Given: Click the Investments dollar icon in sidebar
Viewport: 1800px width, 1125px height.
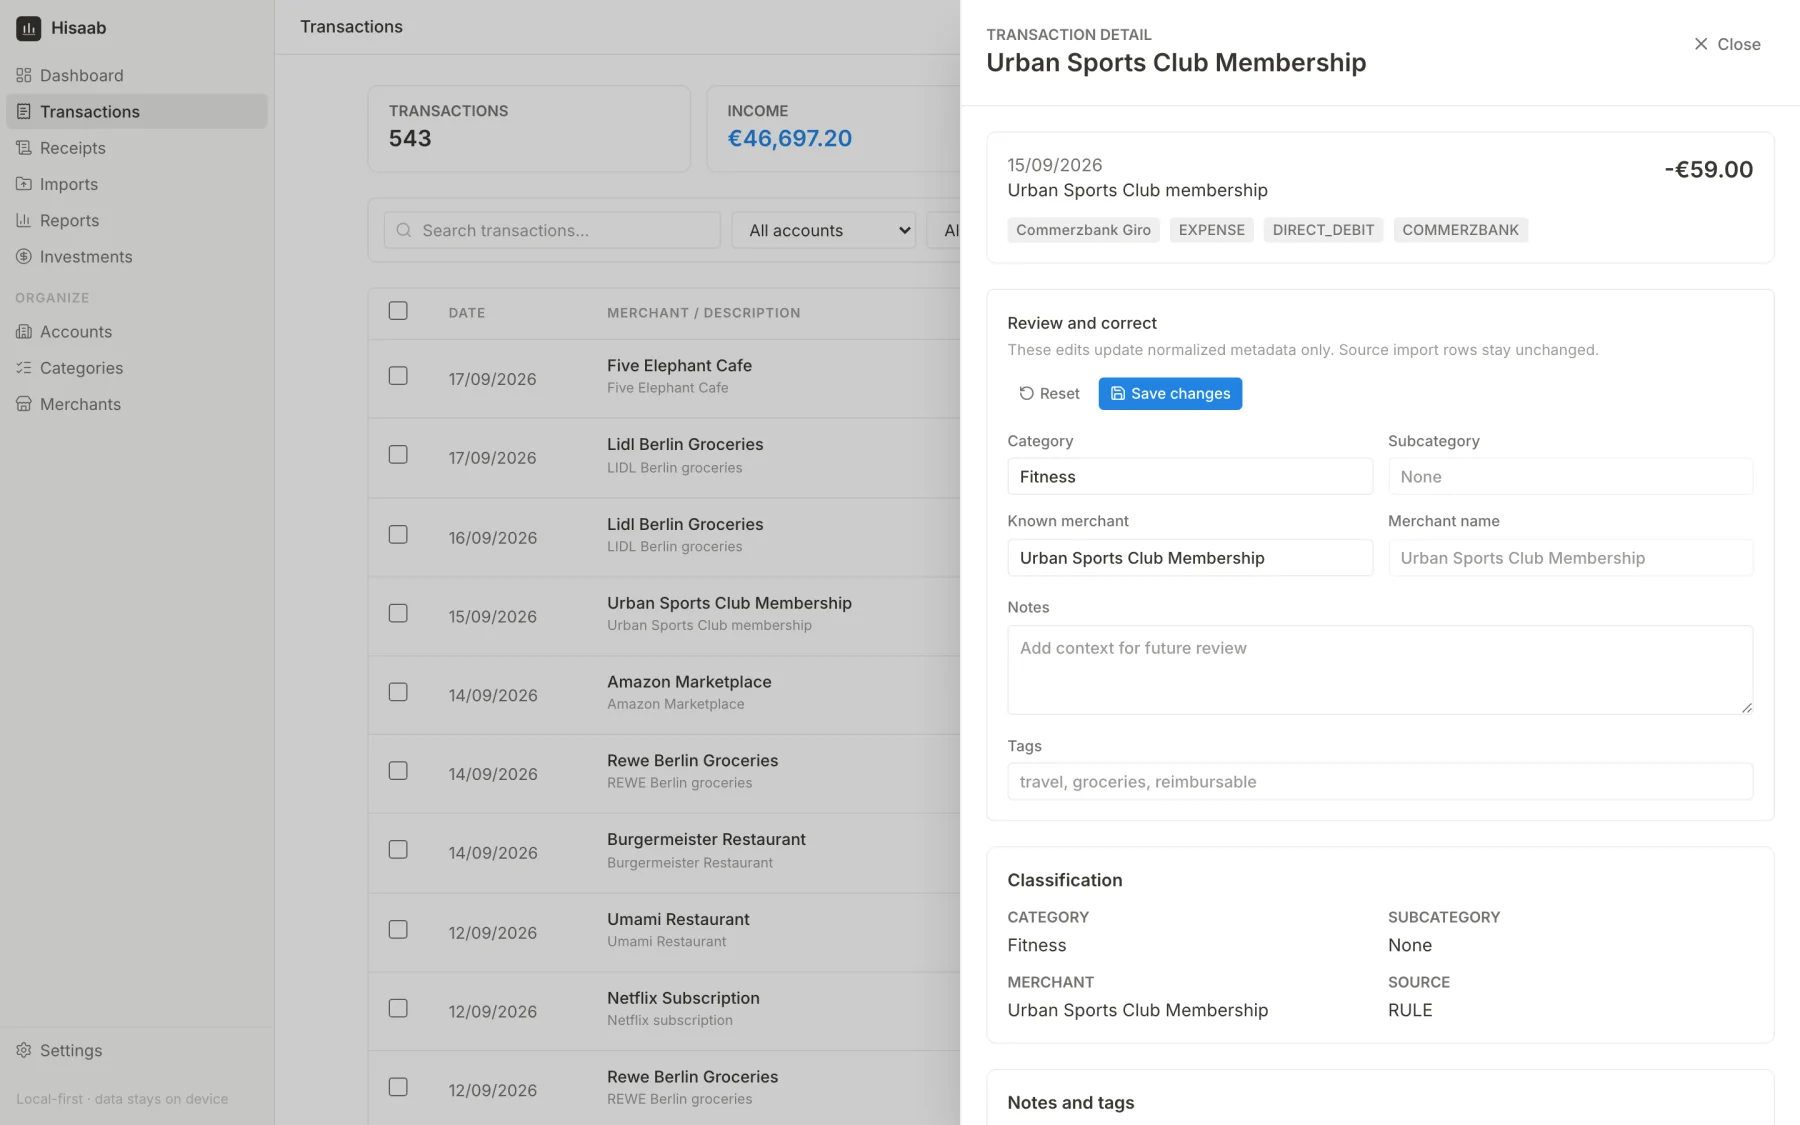Looking at the screenshot, I should click(24, 257).
